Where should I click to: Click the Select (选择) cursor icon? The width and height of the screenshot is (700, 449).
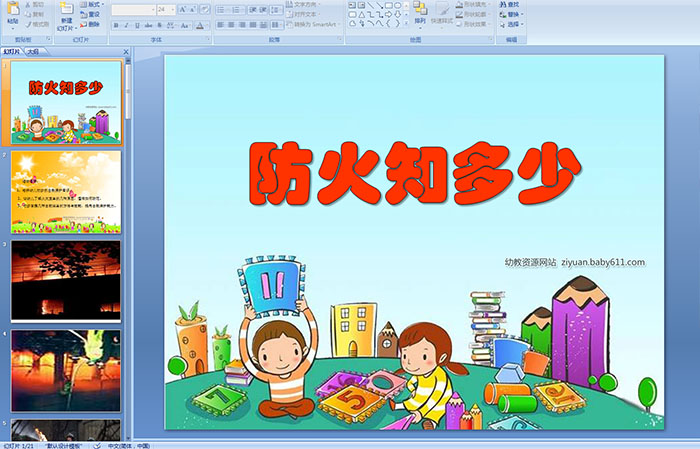click(x=503, y=24)
